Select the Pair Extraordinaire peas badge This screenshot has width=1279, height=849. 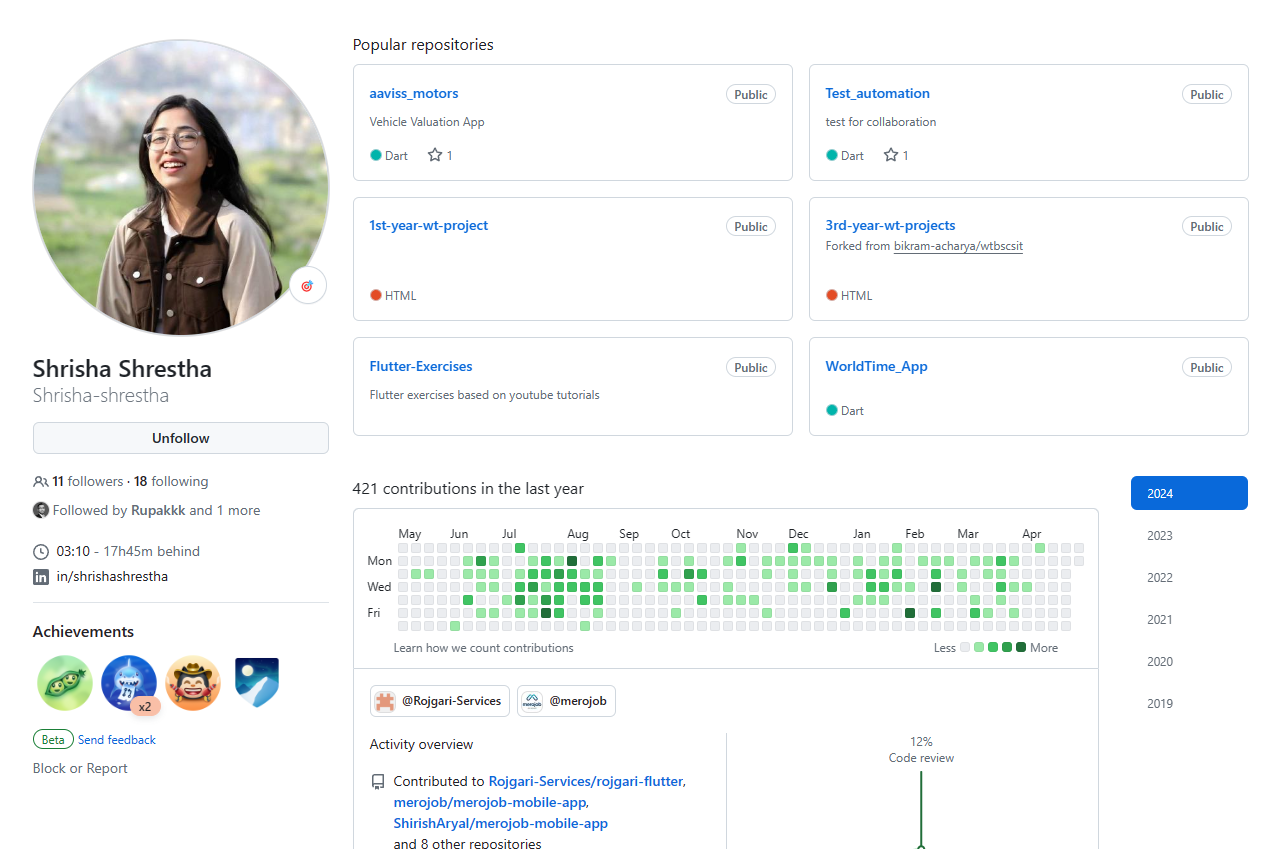click(x=64, y=682)
